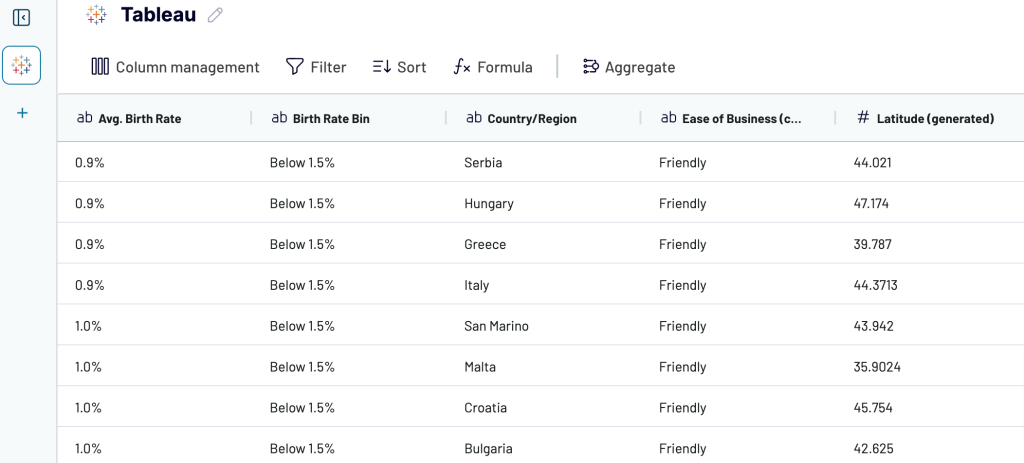This screenshot has height=463, width=1024.
Task: Open the Formula tool
Action: click(x=492, y=67)
